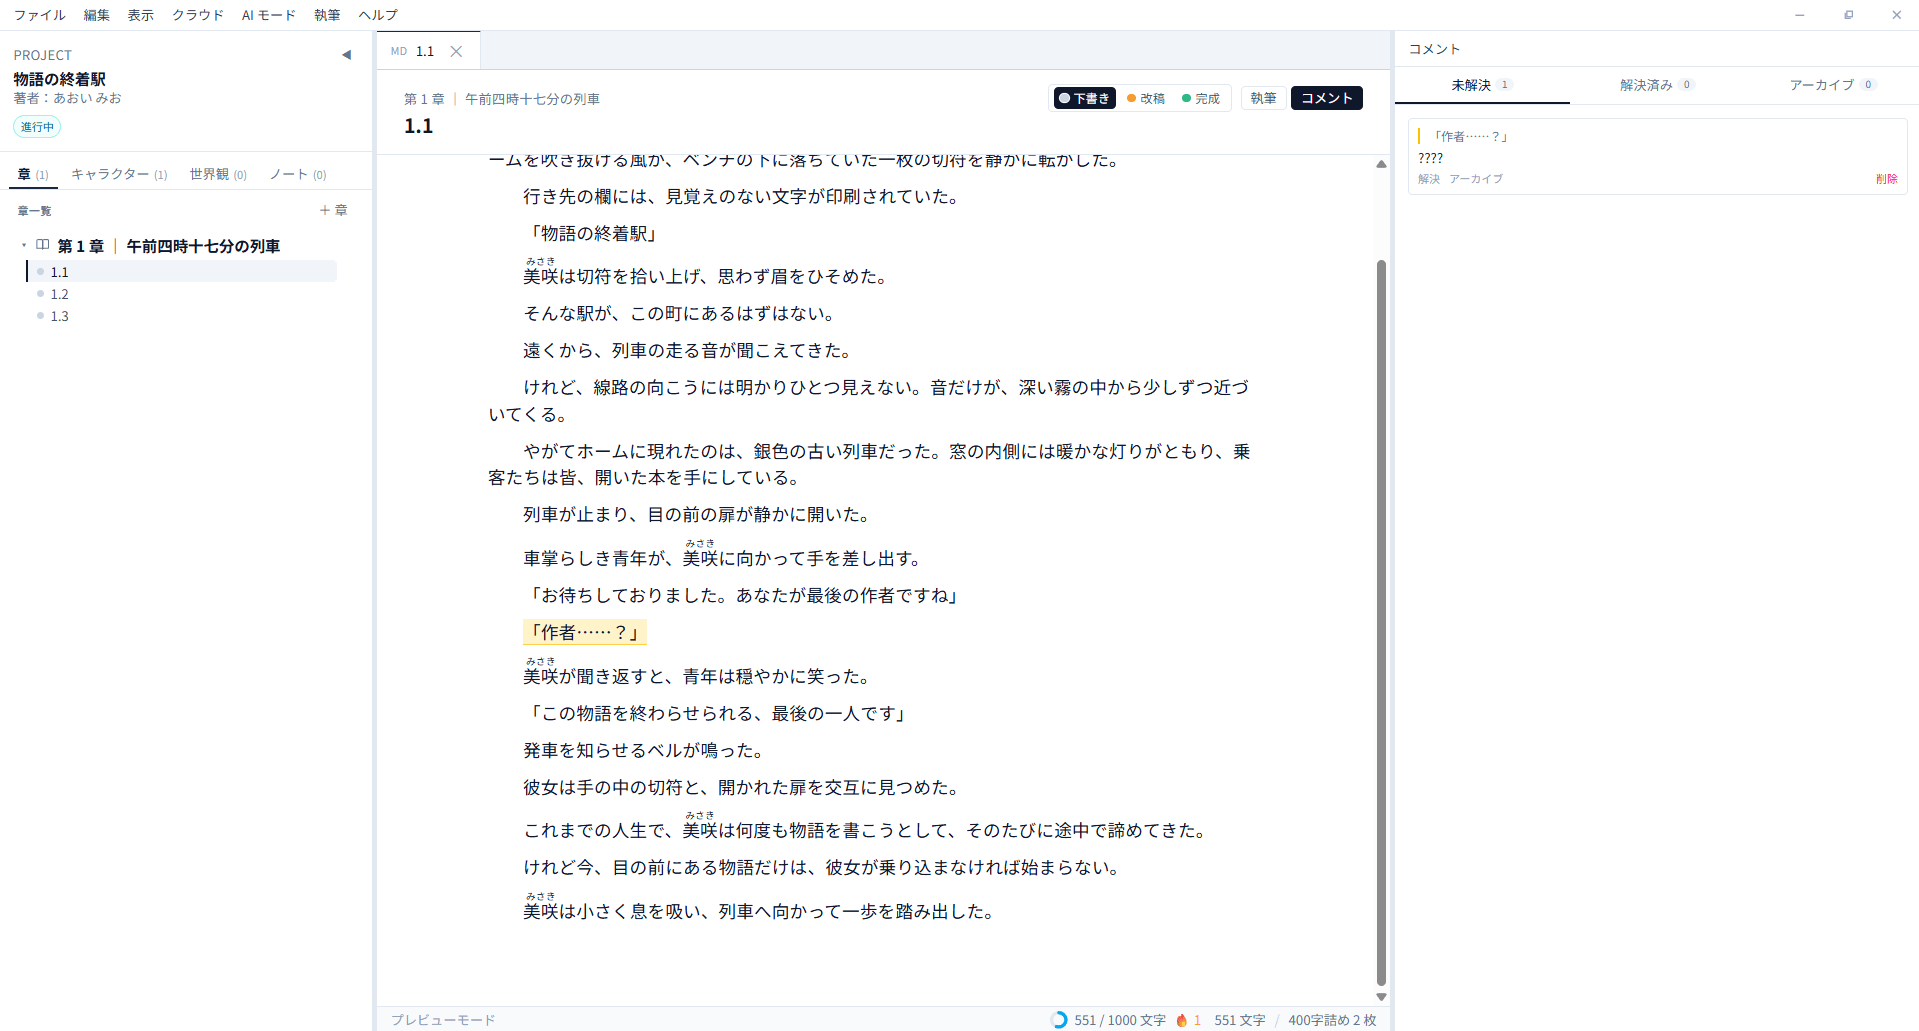Click the book icon beside 第1章
Screen dimensions: 1919x1031
tap(43, 245)
